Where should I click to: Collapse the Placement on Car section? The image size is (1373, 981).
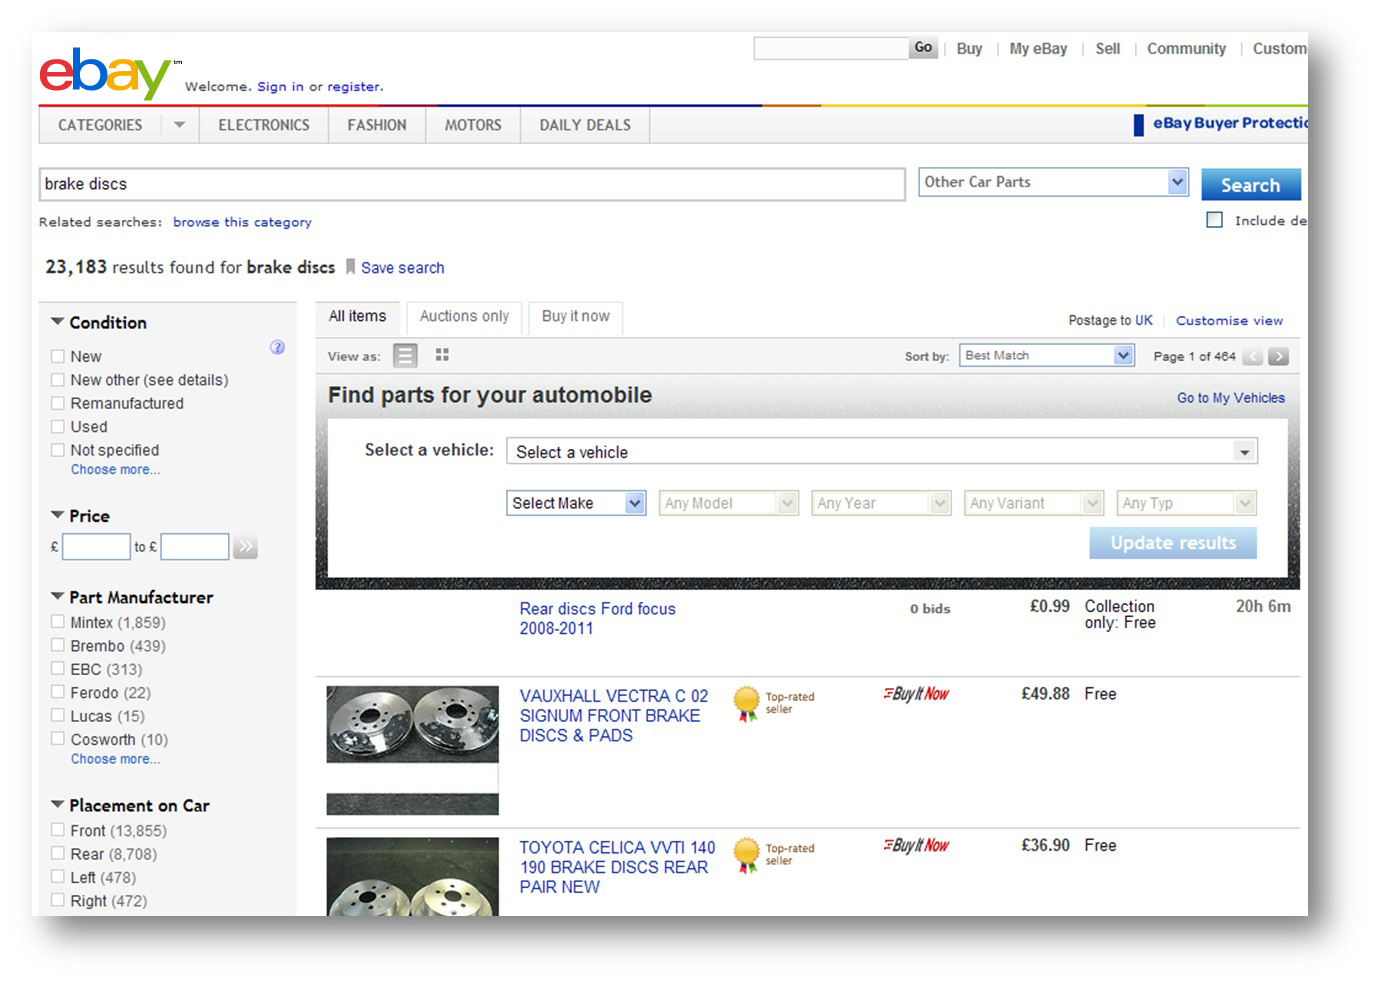click(x=58, y=804)
